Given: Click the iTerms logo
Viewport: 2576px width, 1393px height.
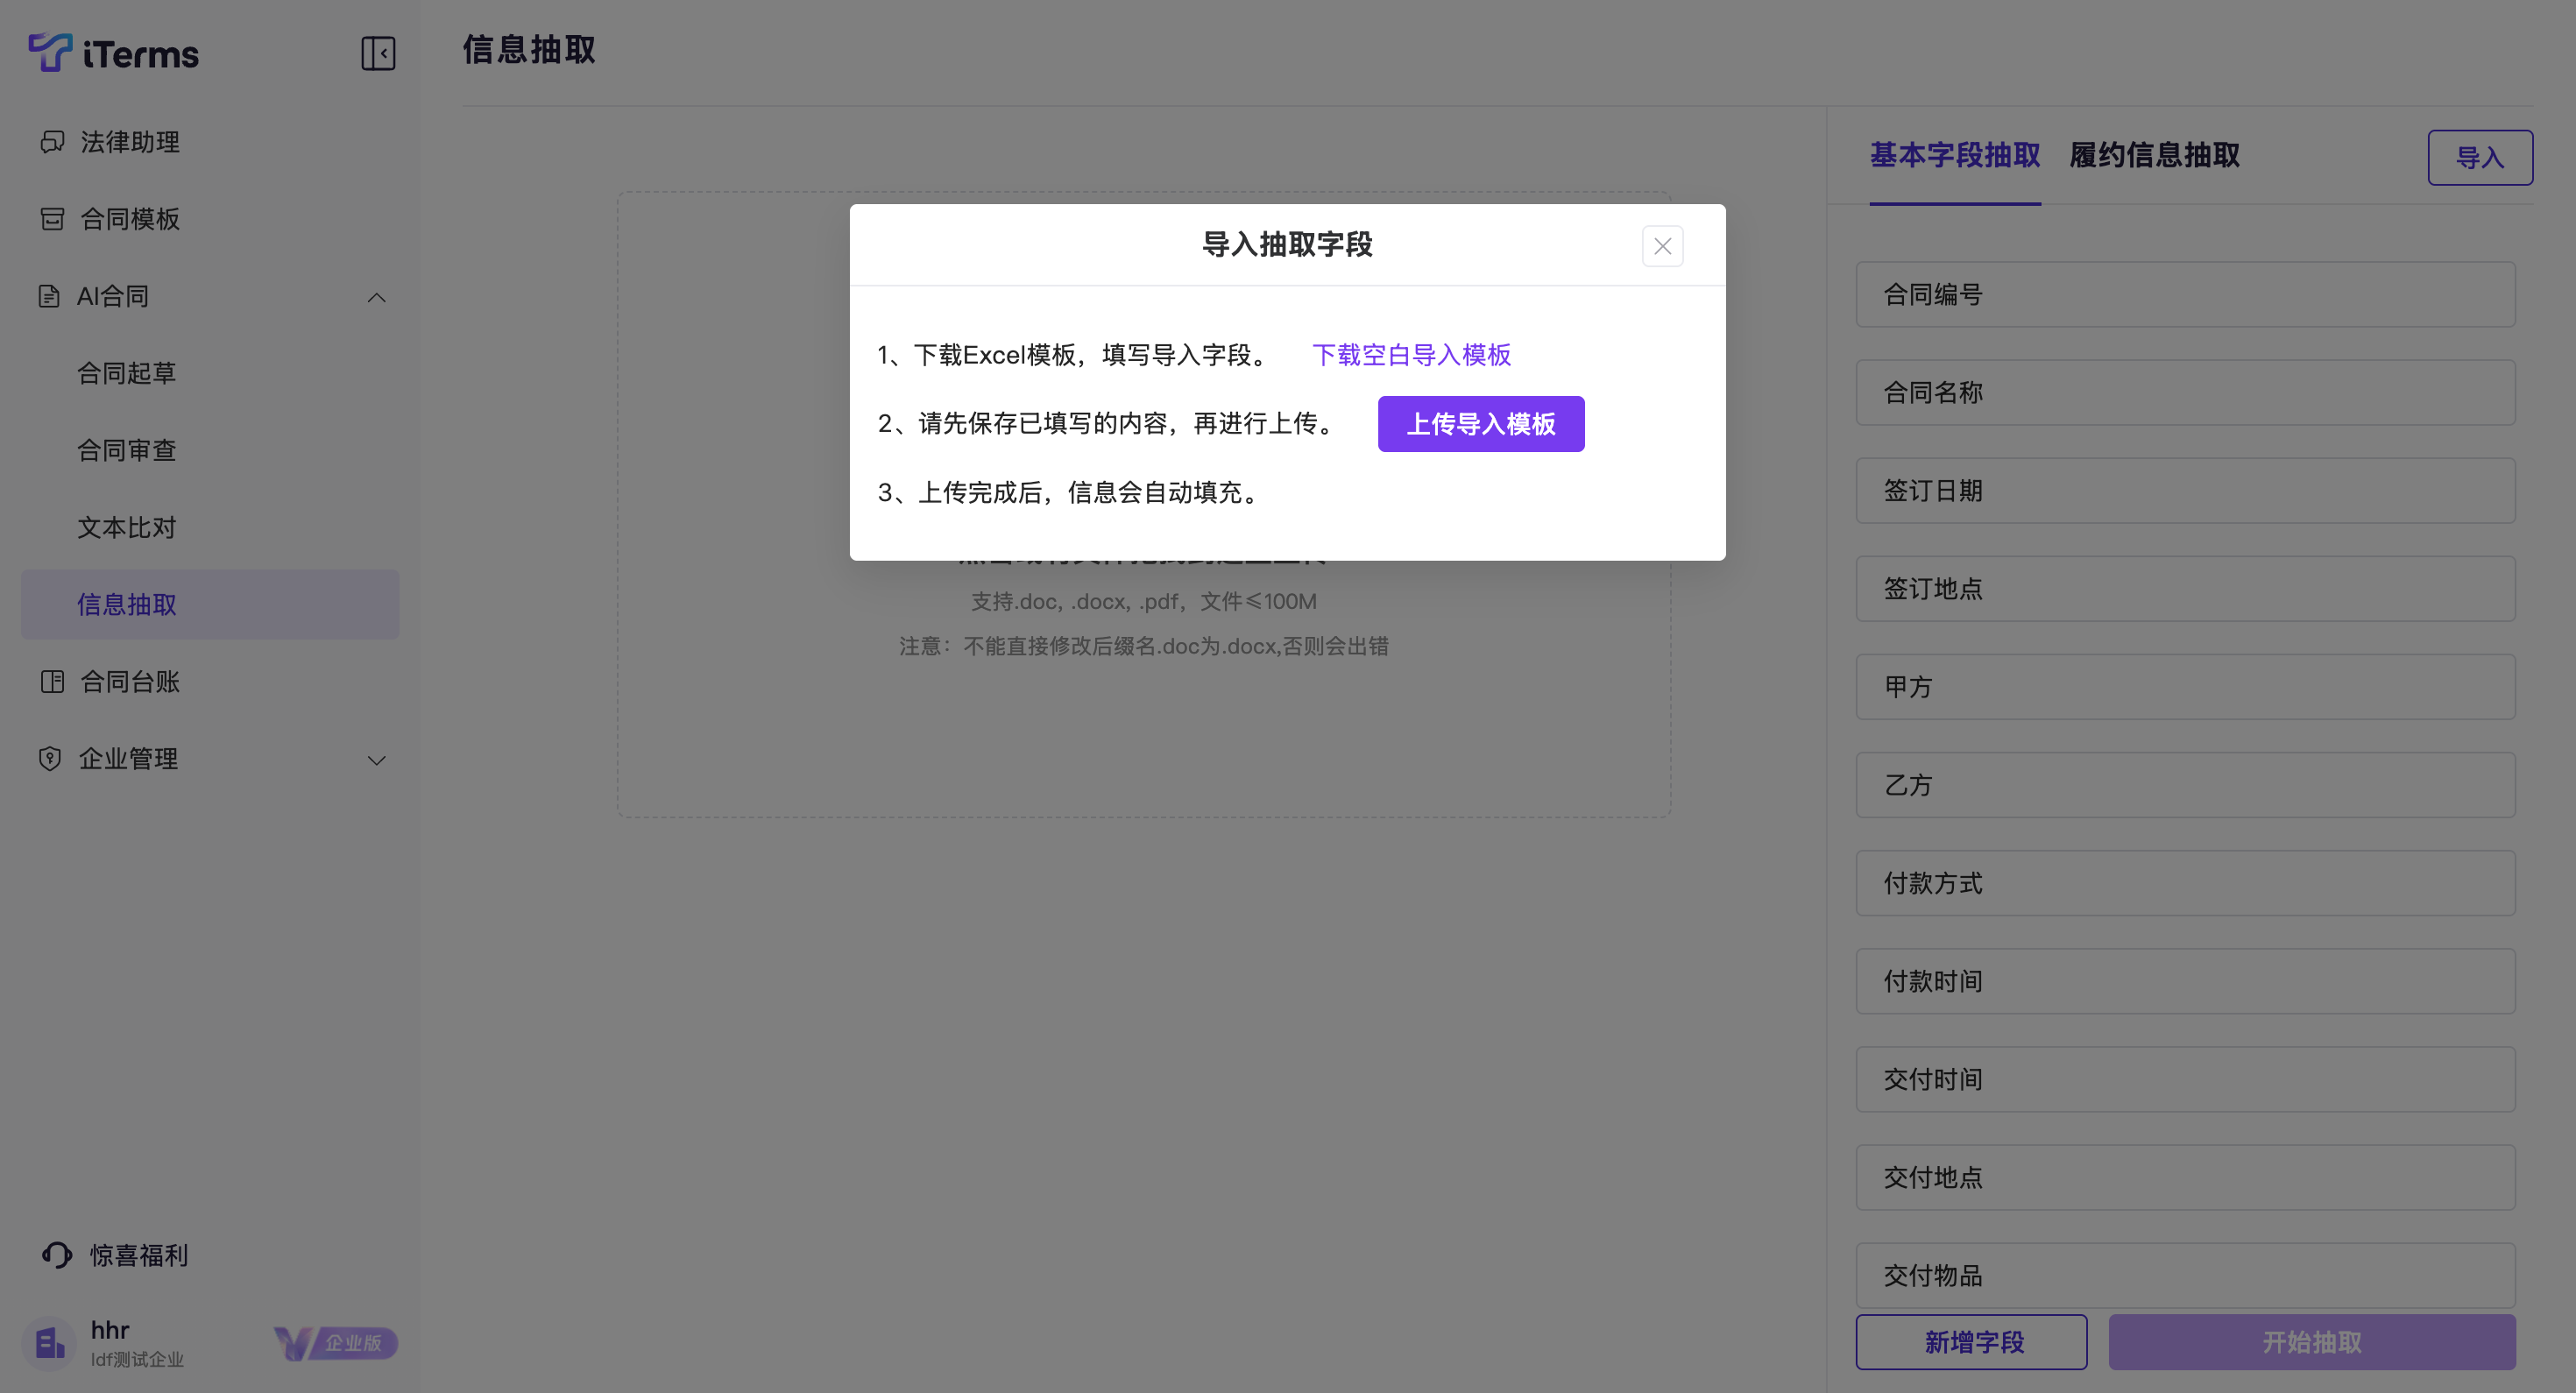Looking at the screenshot, I should point(114,53).
